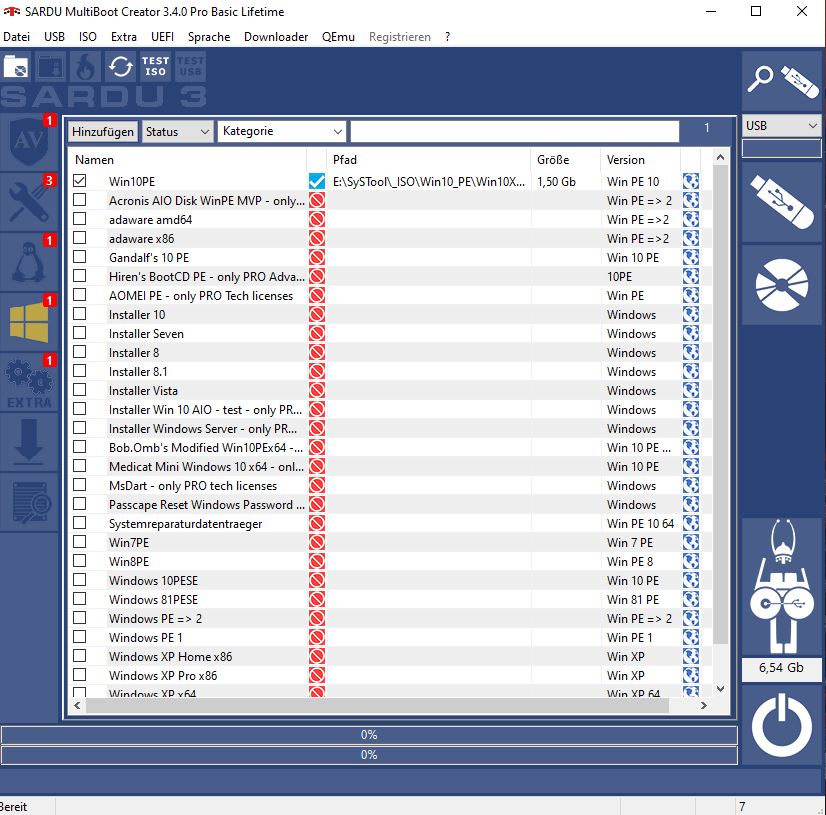Image resolution: width=826 pixels, height=815 pixels.
Task: Click globe icon in Gandalf's 10 PE row
Action: point(691,258)
